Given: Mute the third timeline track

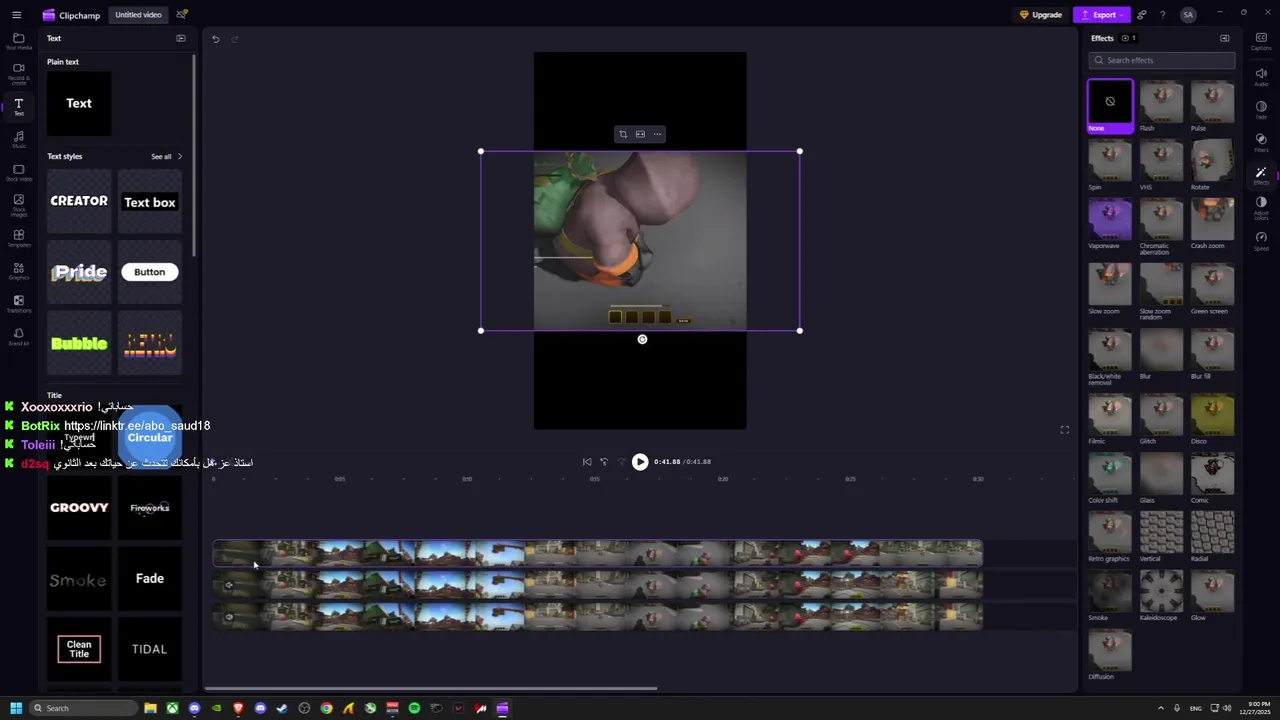Looking at the screenshot, I should [x=229, y=617].
